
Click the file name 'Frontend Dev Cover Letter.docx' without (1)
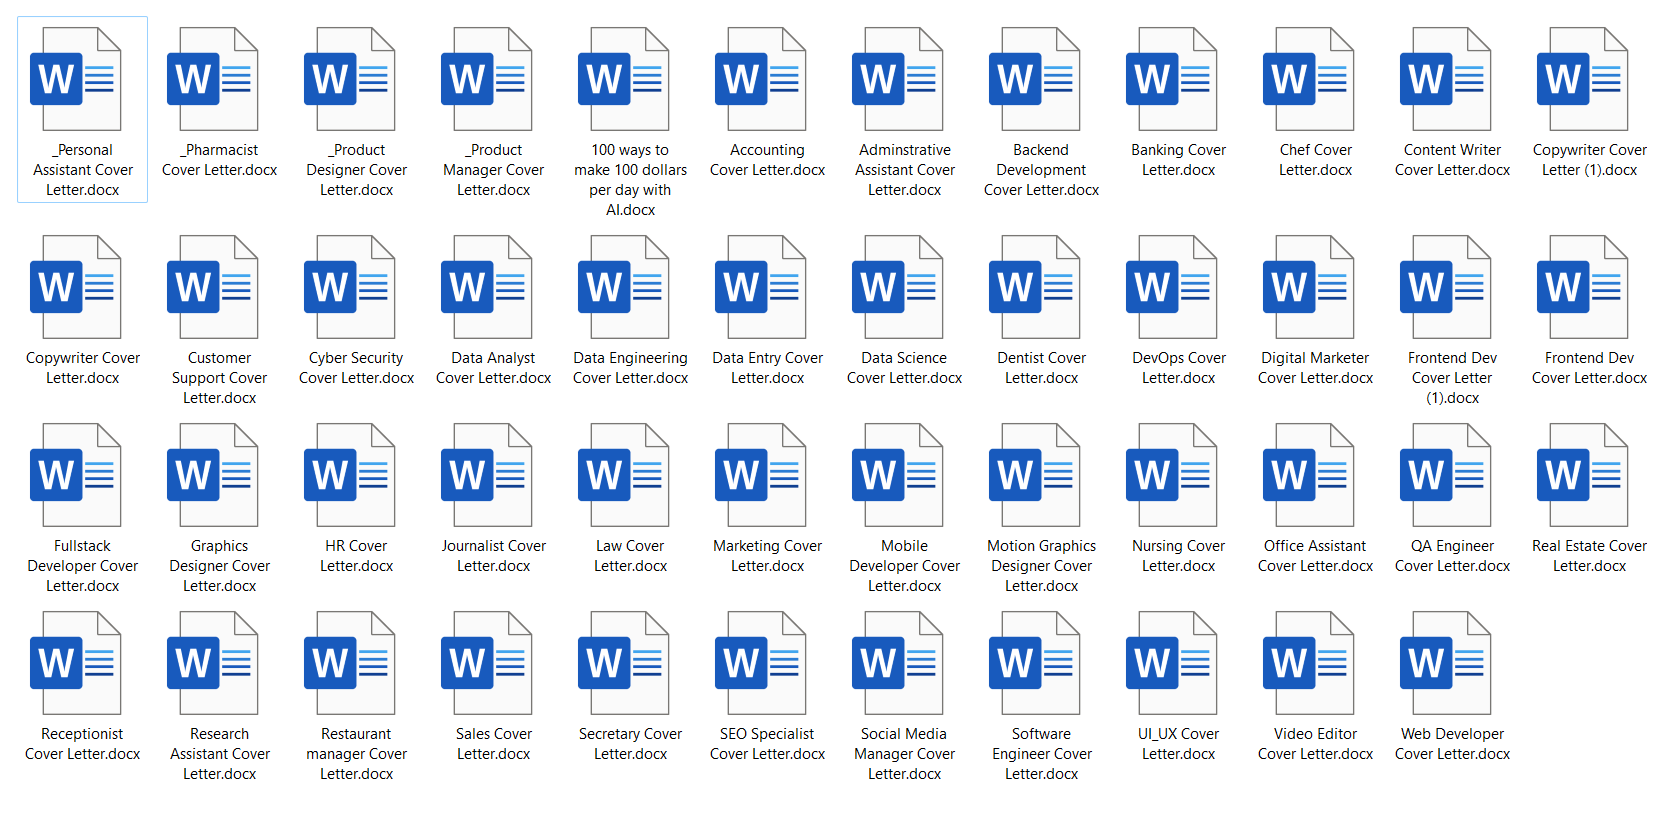pyautogui.click(x=1590, y=368)
